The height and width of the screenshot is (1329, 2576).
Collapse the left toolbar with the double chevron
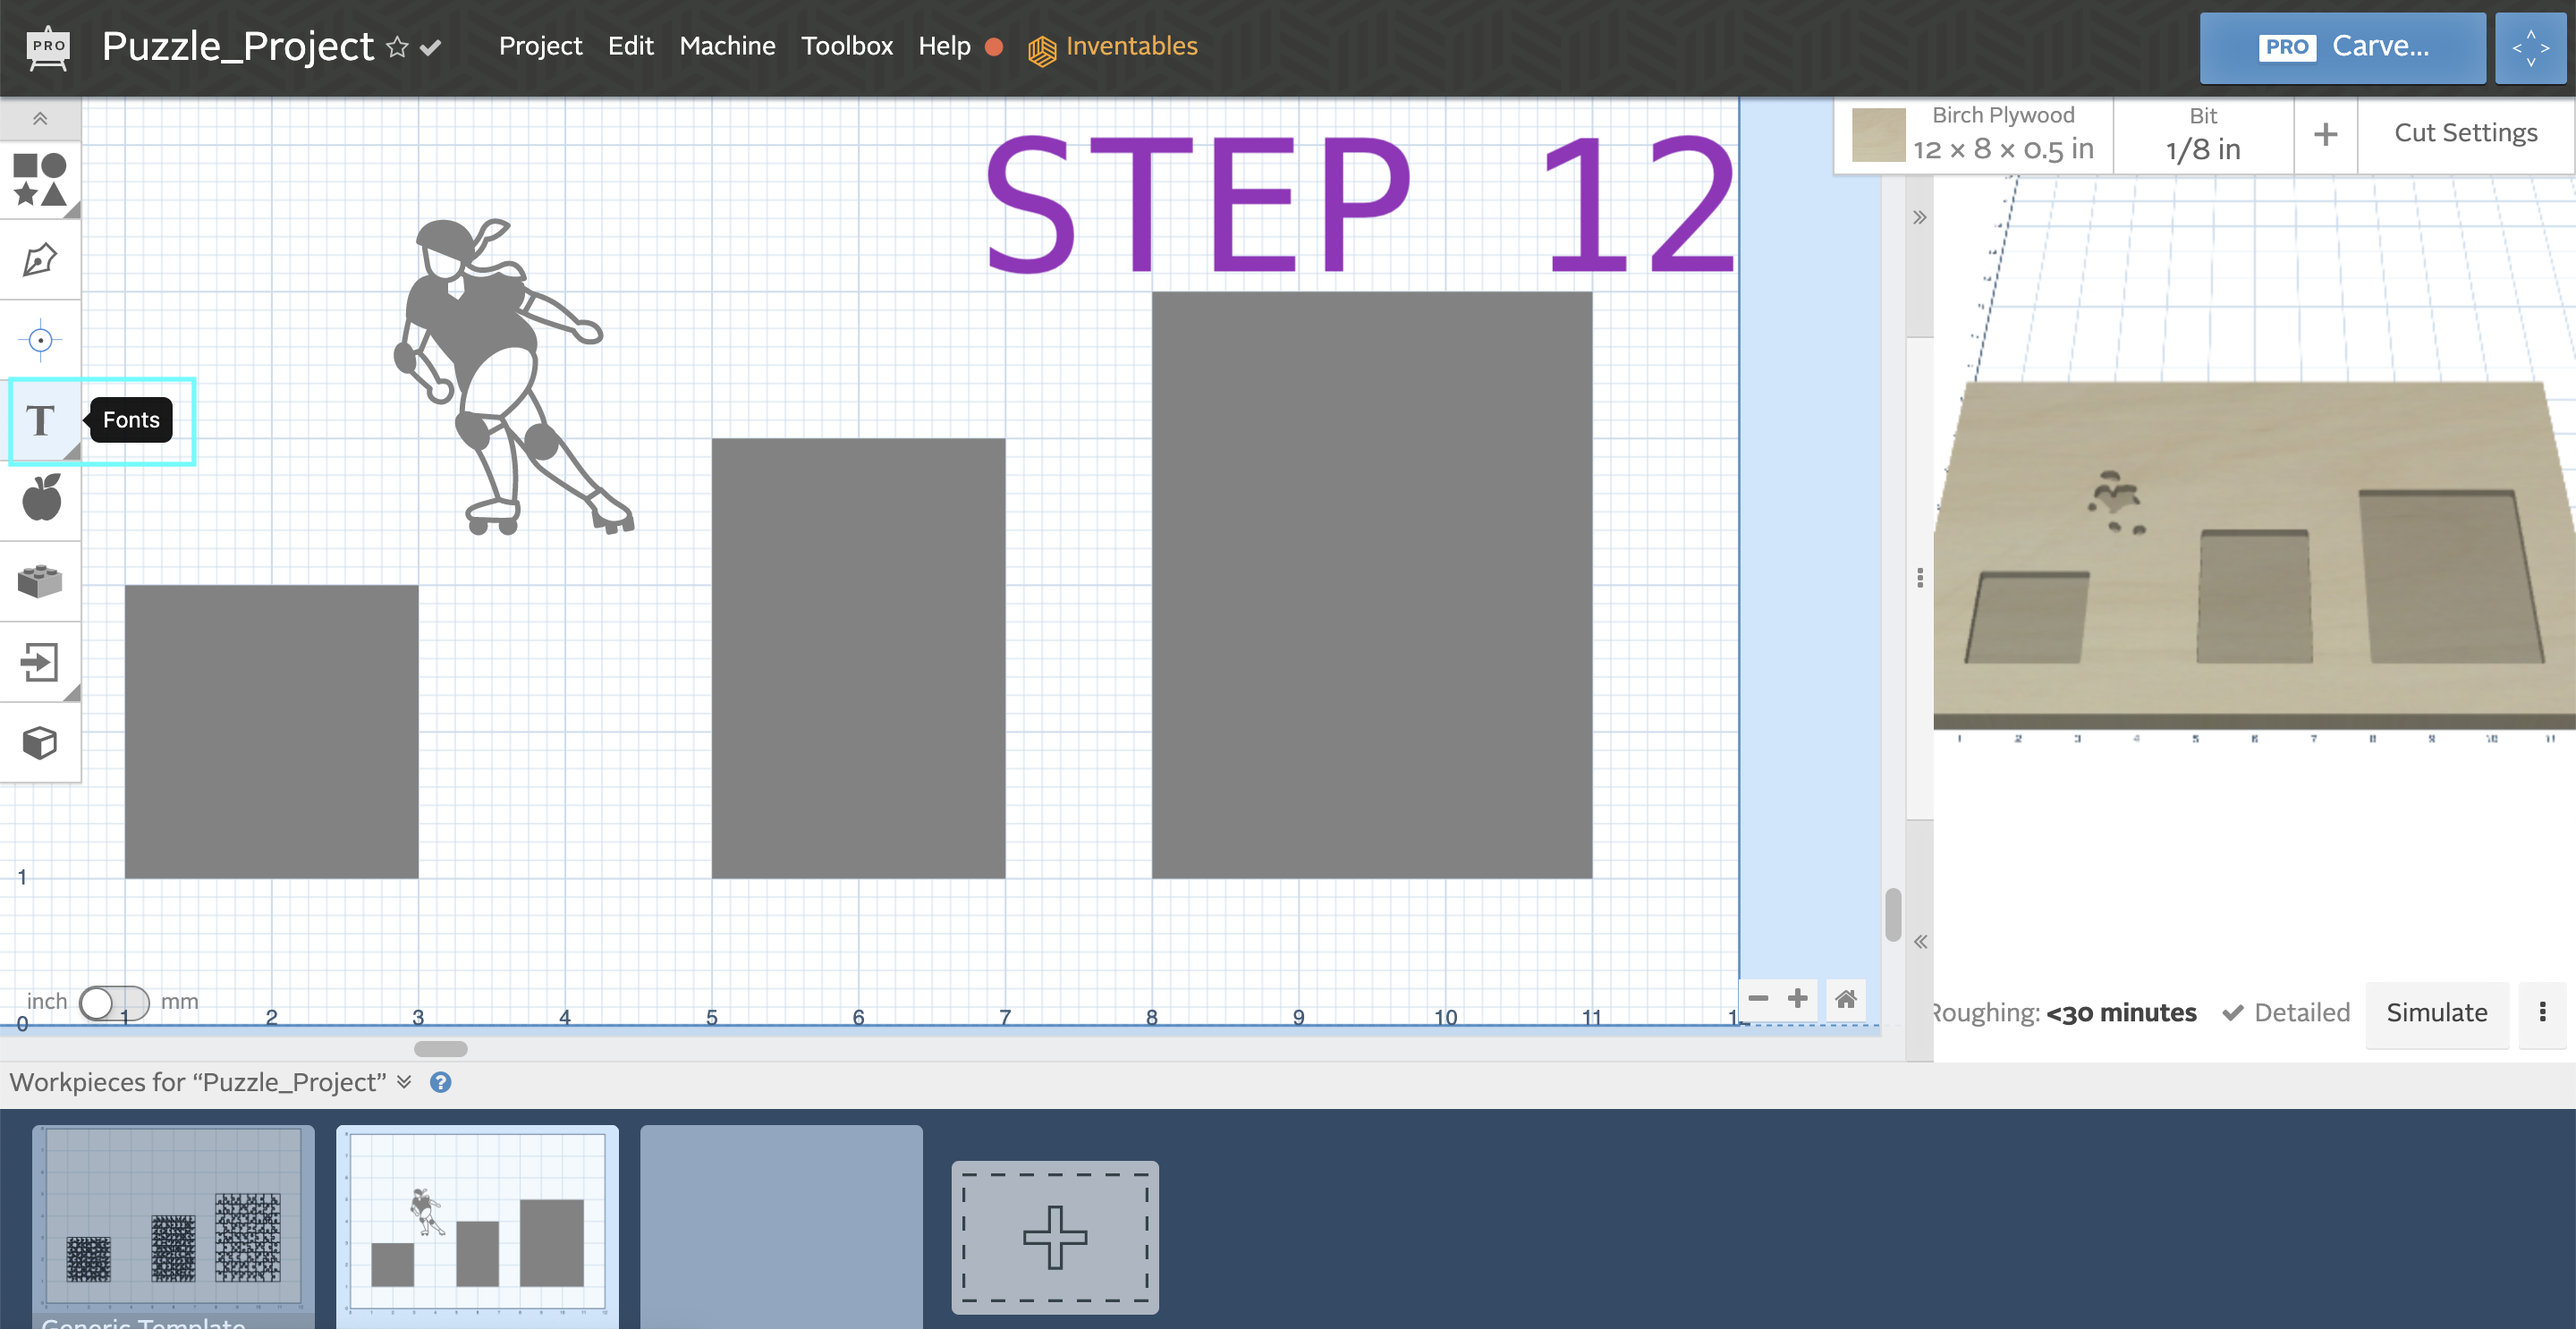[40, 118]
